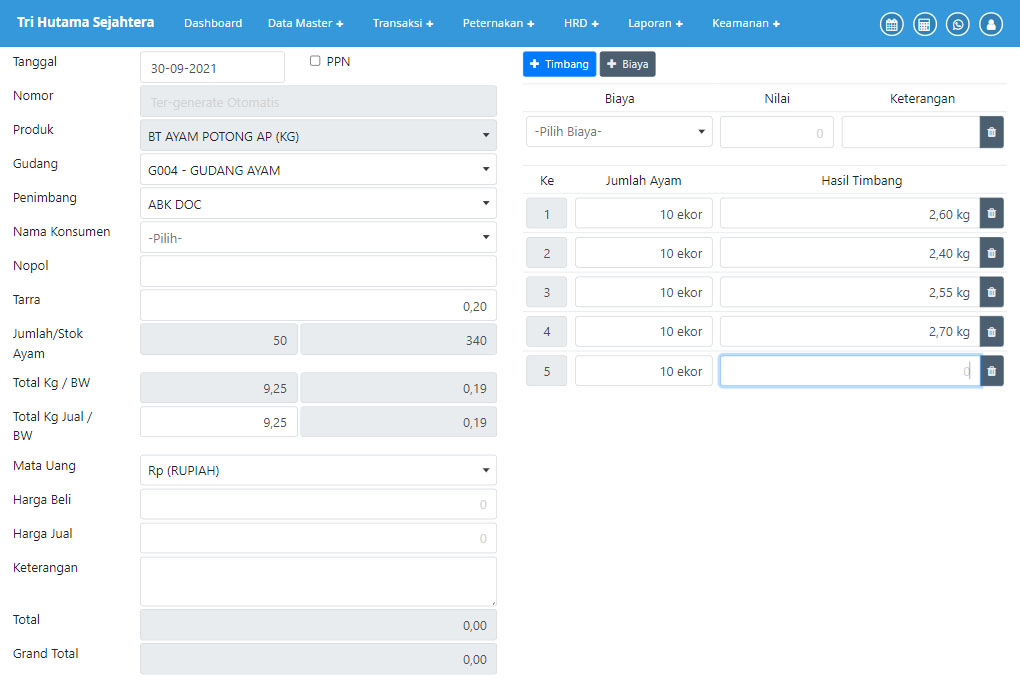This screenshot has height=680, width=1020.
Task: Click Jumlah Ayam field in row 3
Action: (x=643, y=292)
